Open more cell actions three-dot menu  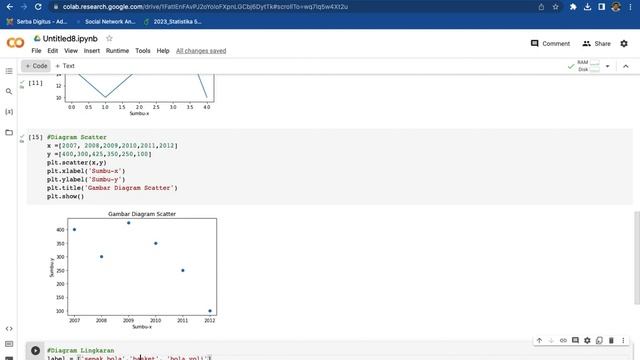[623, 340]
